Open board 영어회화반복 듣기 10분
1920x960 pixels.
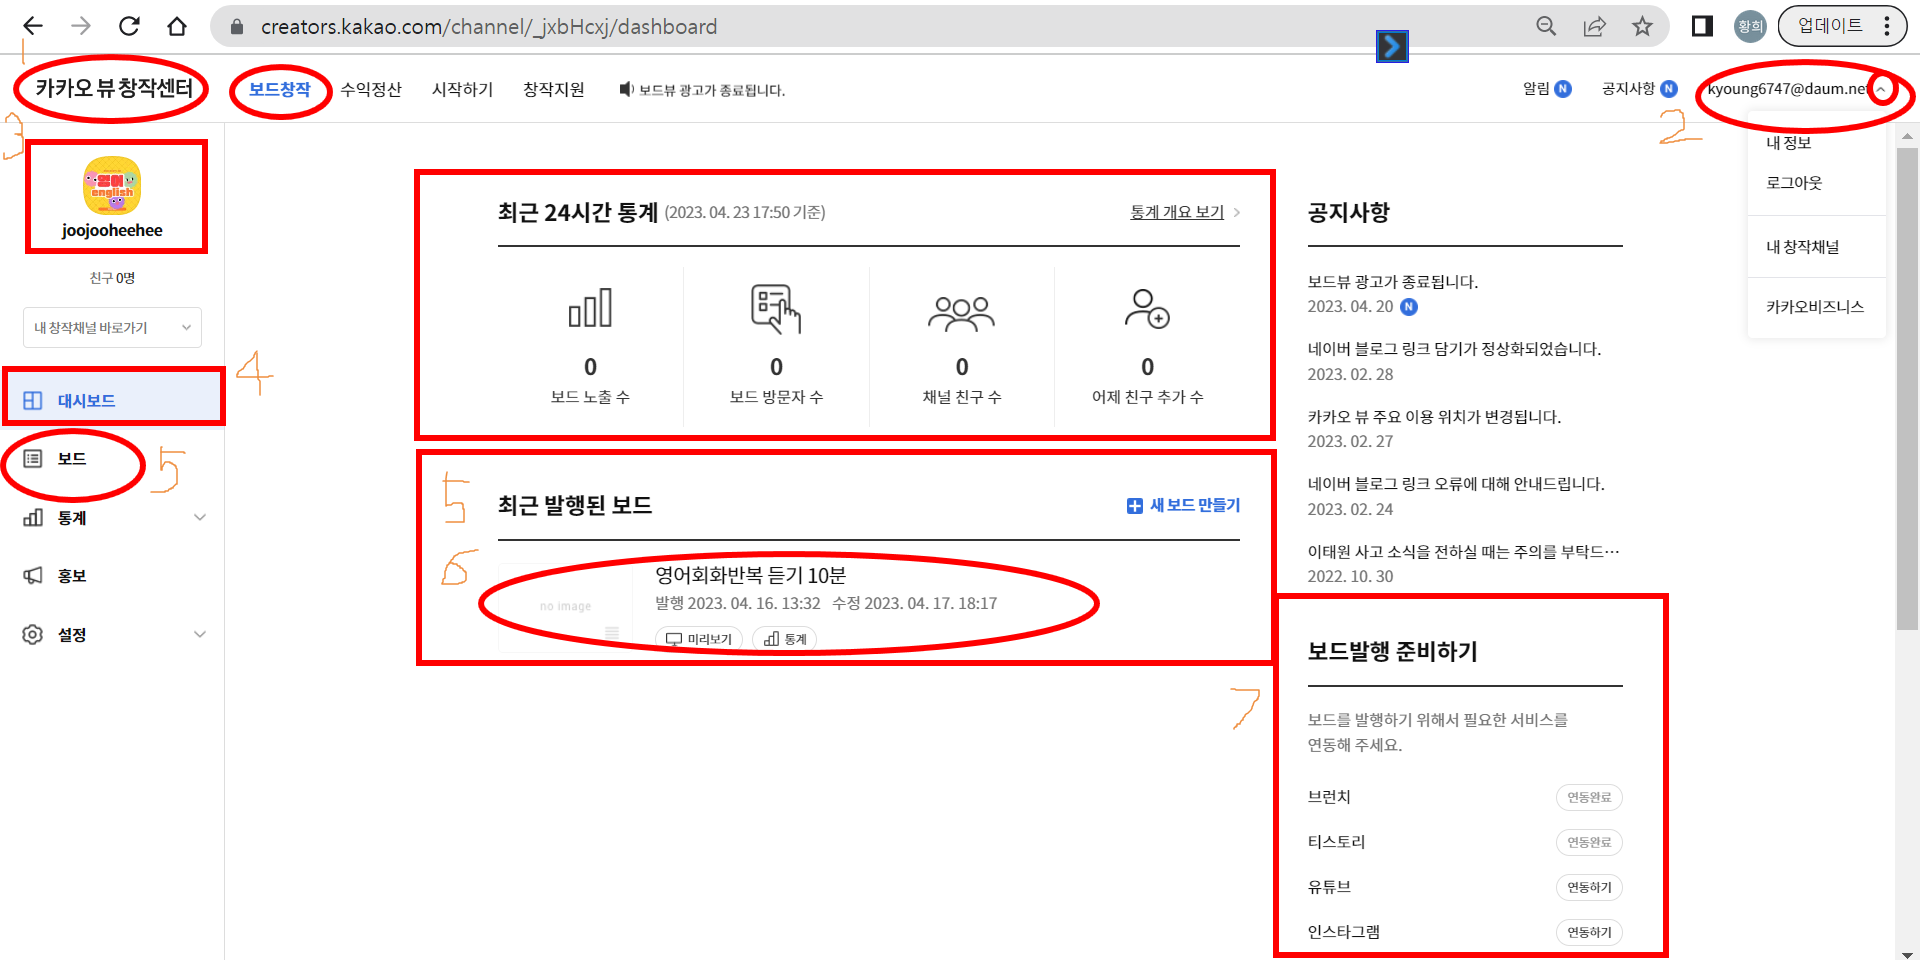coord(750,575)
